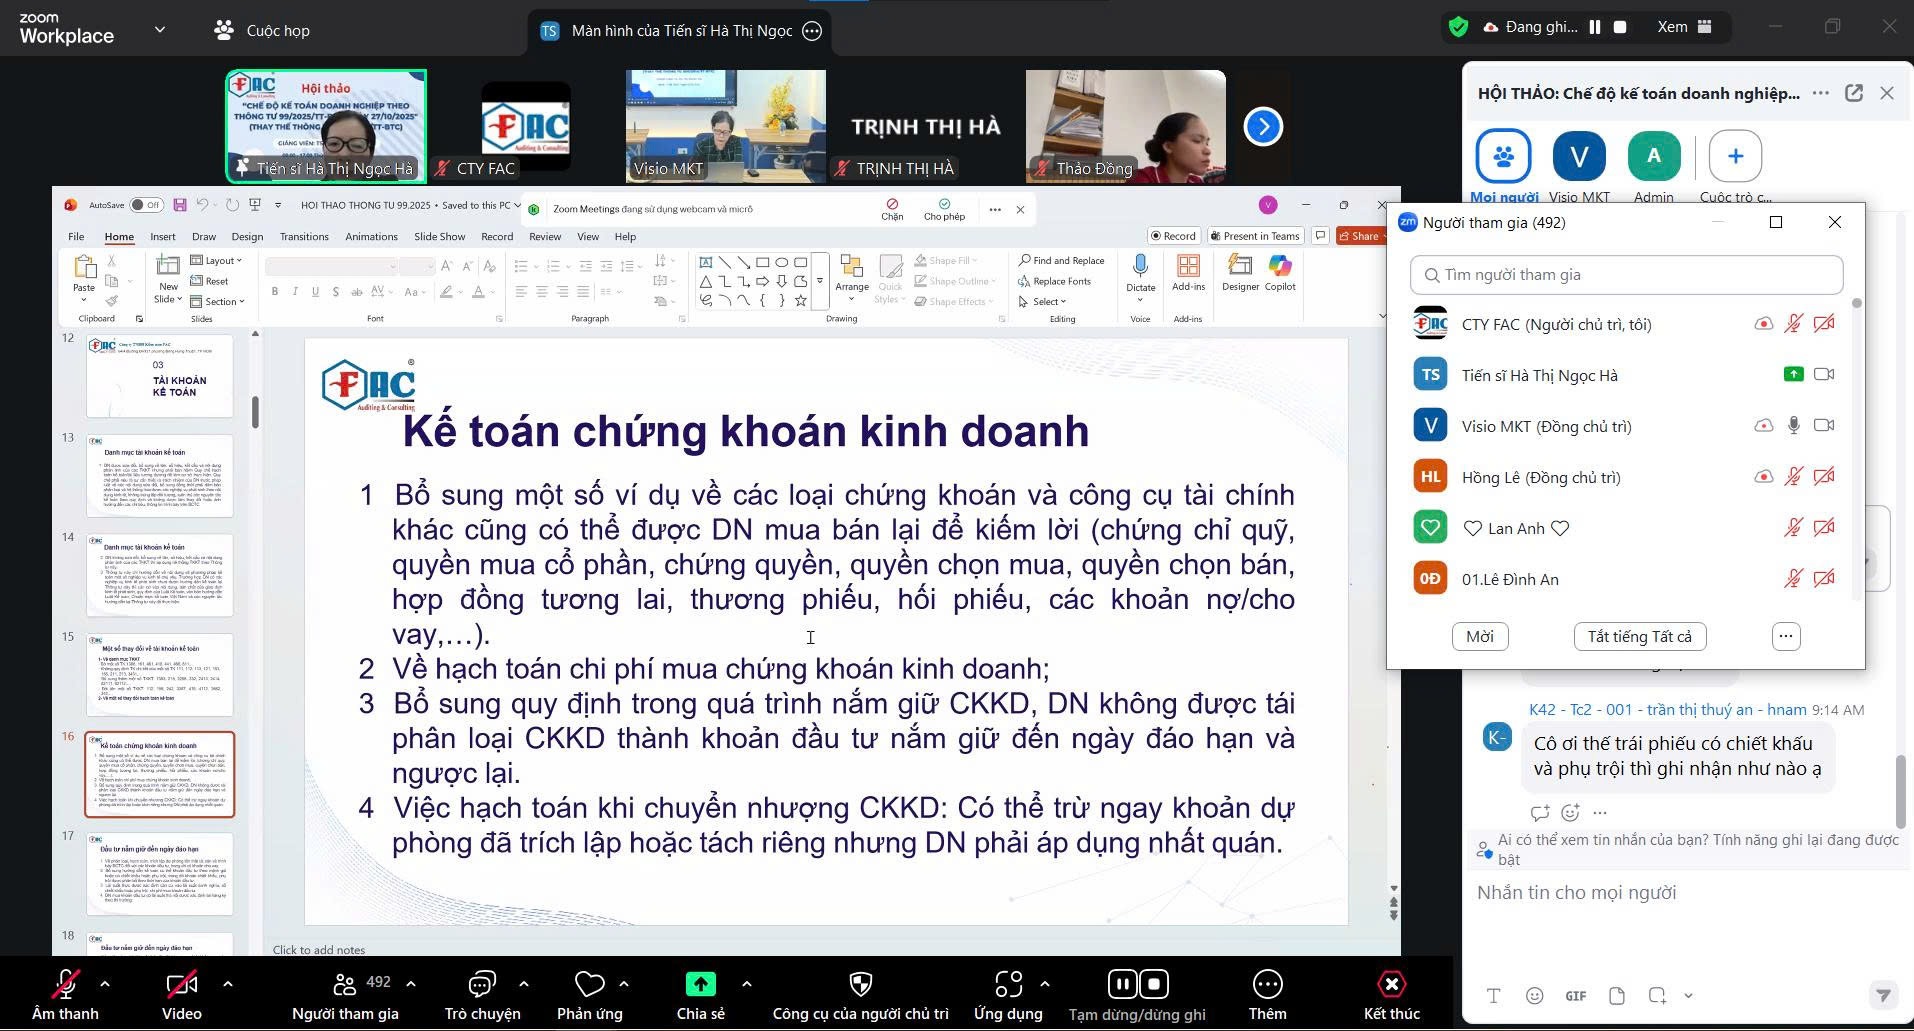Turn on camera with Video button
The height and width of the screenshot is (1031, 1914).
[x=181, y=985]
